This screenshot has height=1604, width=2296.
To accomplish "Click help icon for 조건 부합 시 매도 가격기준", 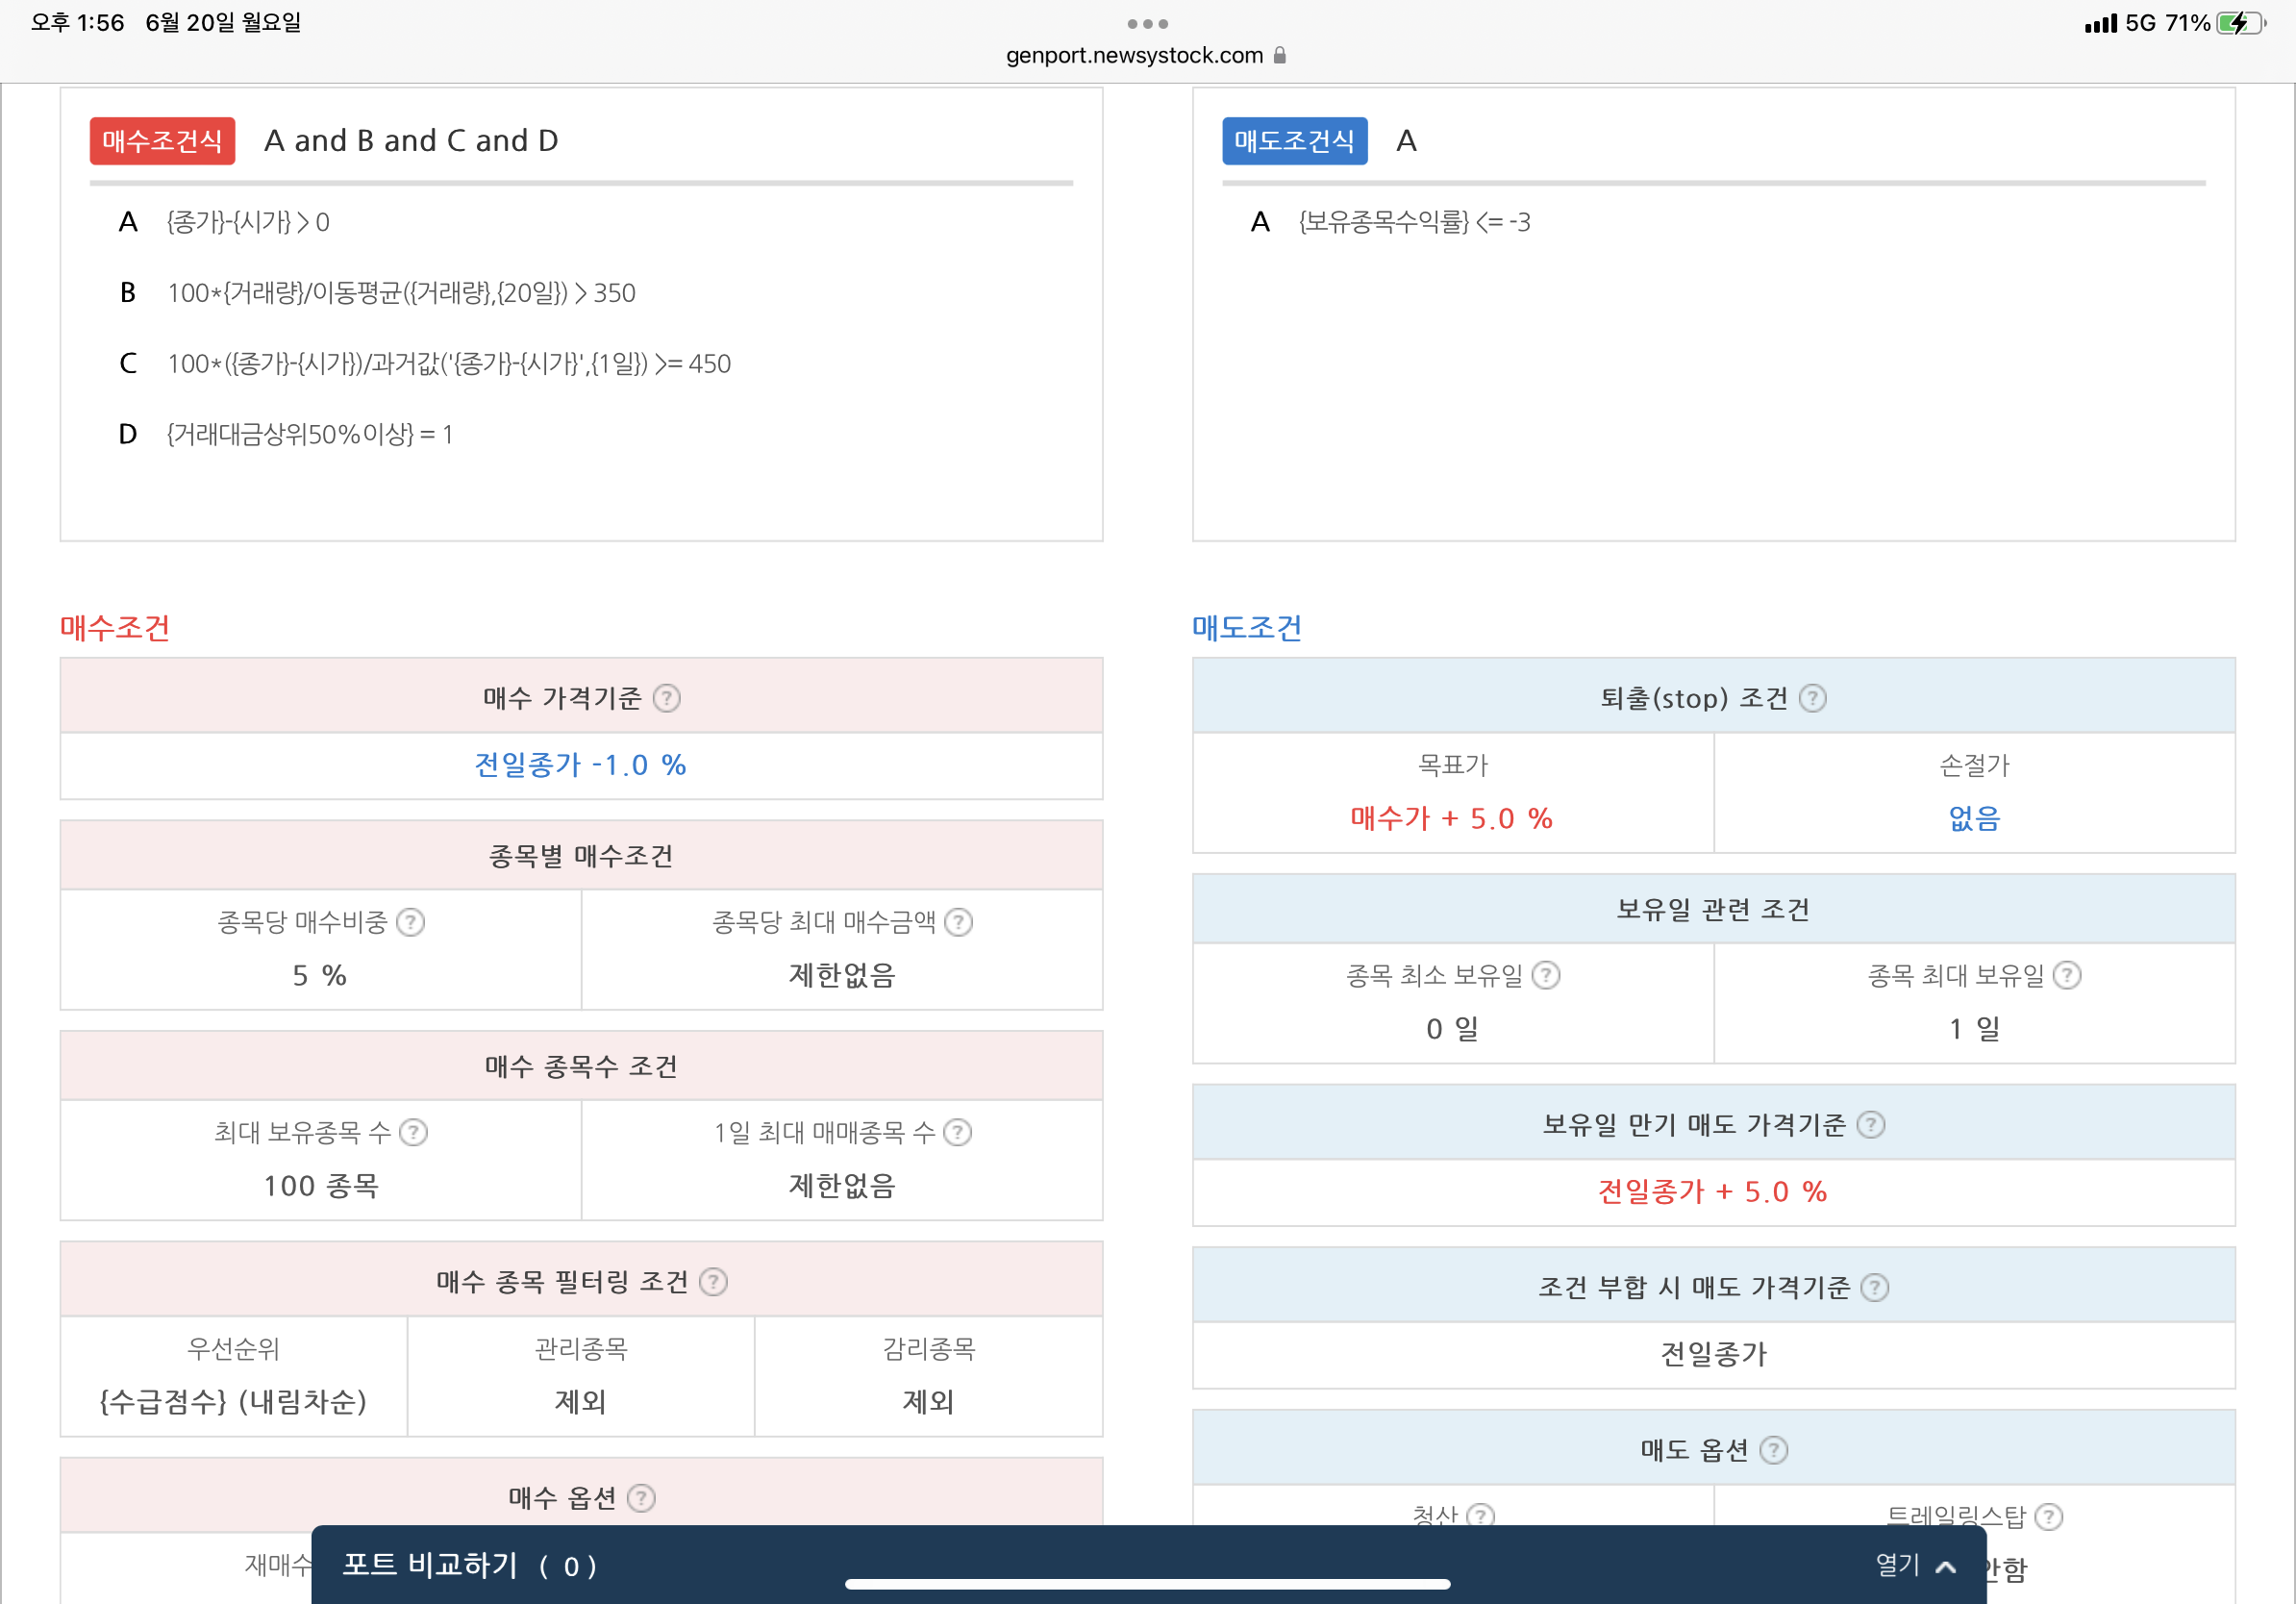I will 1874,1287.
